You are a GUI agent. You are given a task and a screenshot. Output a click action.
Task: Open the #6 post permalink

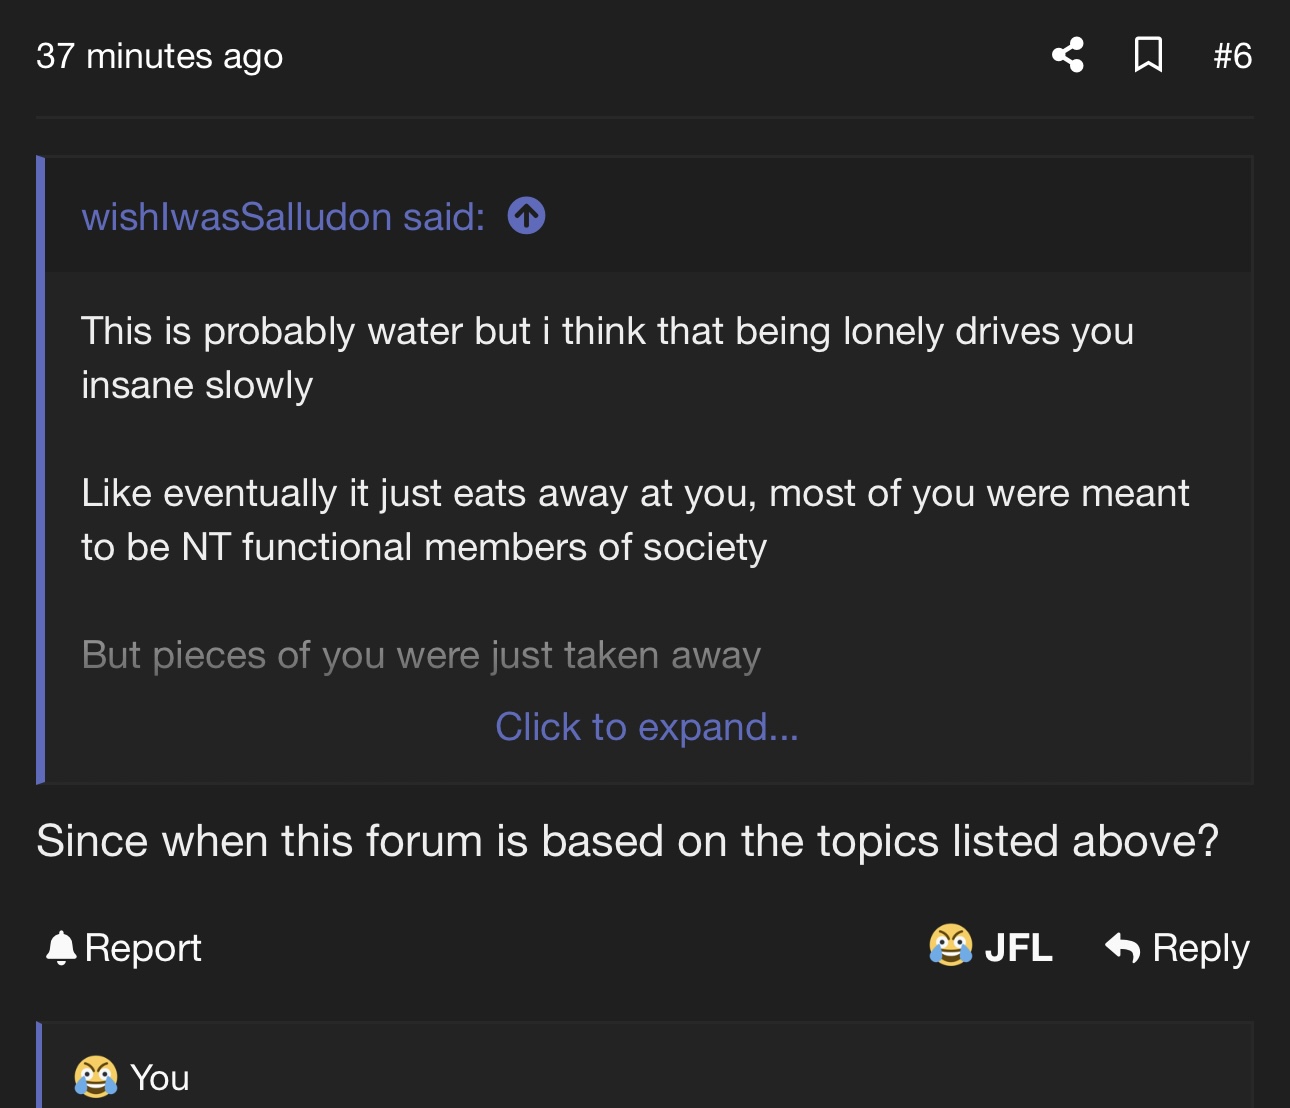pos(1232,56)
